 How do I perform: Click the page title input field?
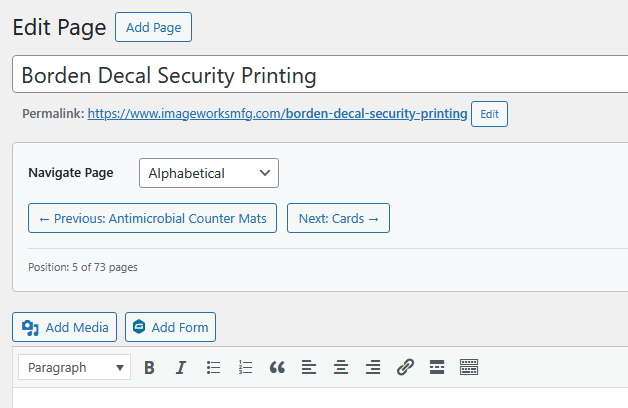click(x=320, y=74)
